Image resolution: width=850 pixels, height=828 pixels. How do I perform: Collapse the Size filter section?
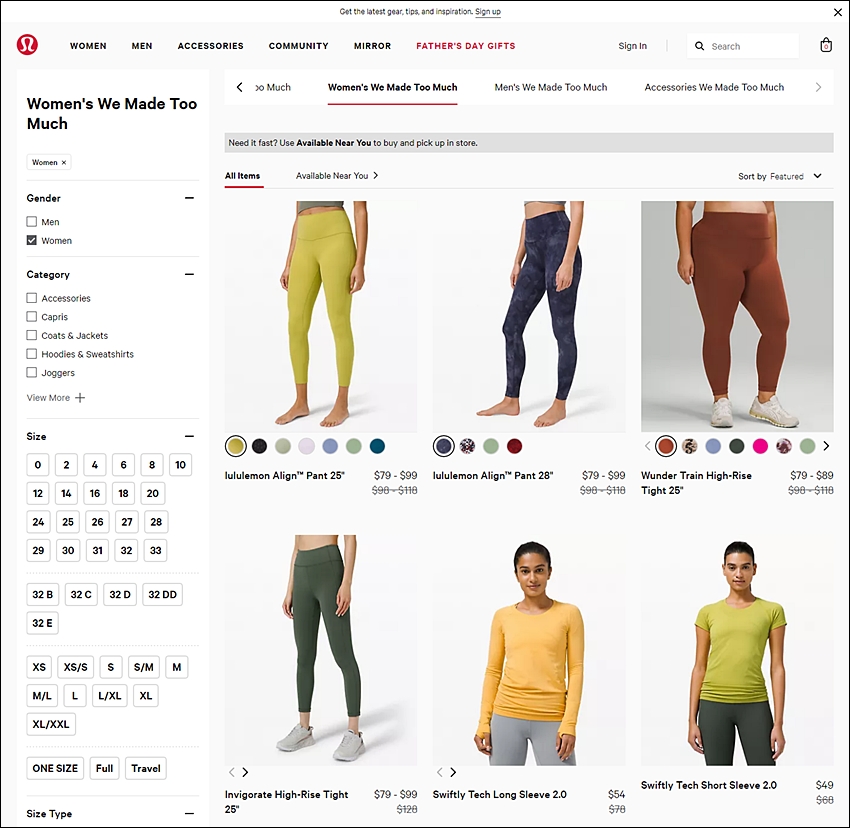coord(189,436)
